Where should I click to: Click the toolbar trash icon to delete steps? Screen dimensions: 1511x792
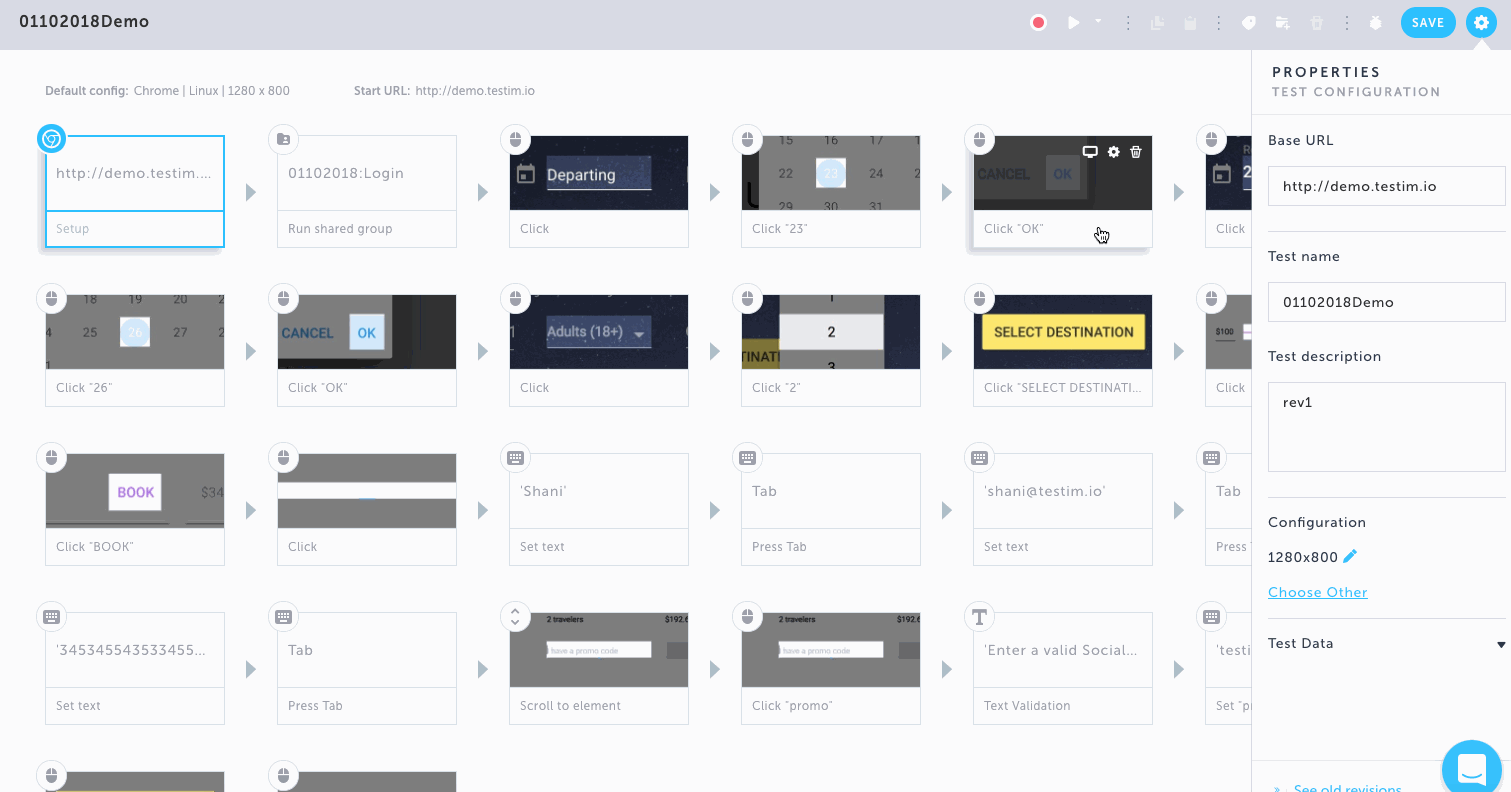1316,22
